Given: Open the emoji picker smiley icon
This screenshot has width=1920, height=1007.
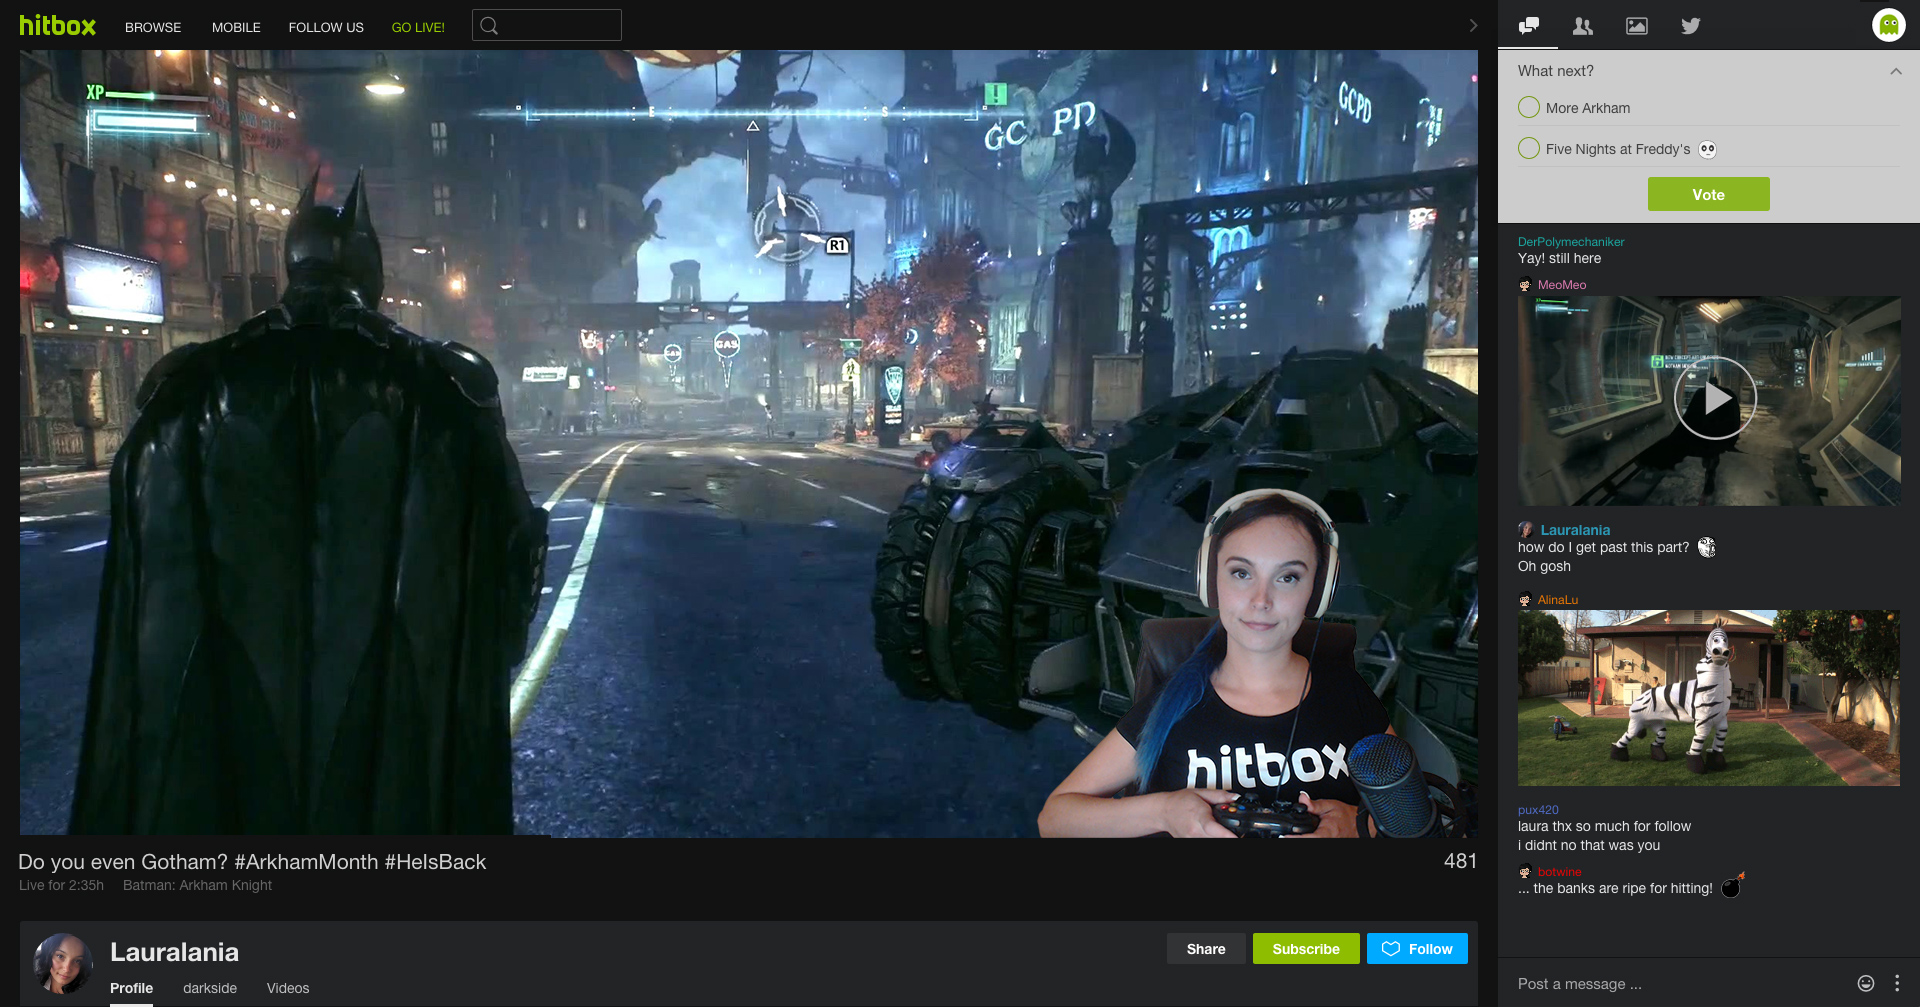Looking at the screenshot, I should (1866, 983).
